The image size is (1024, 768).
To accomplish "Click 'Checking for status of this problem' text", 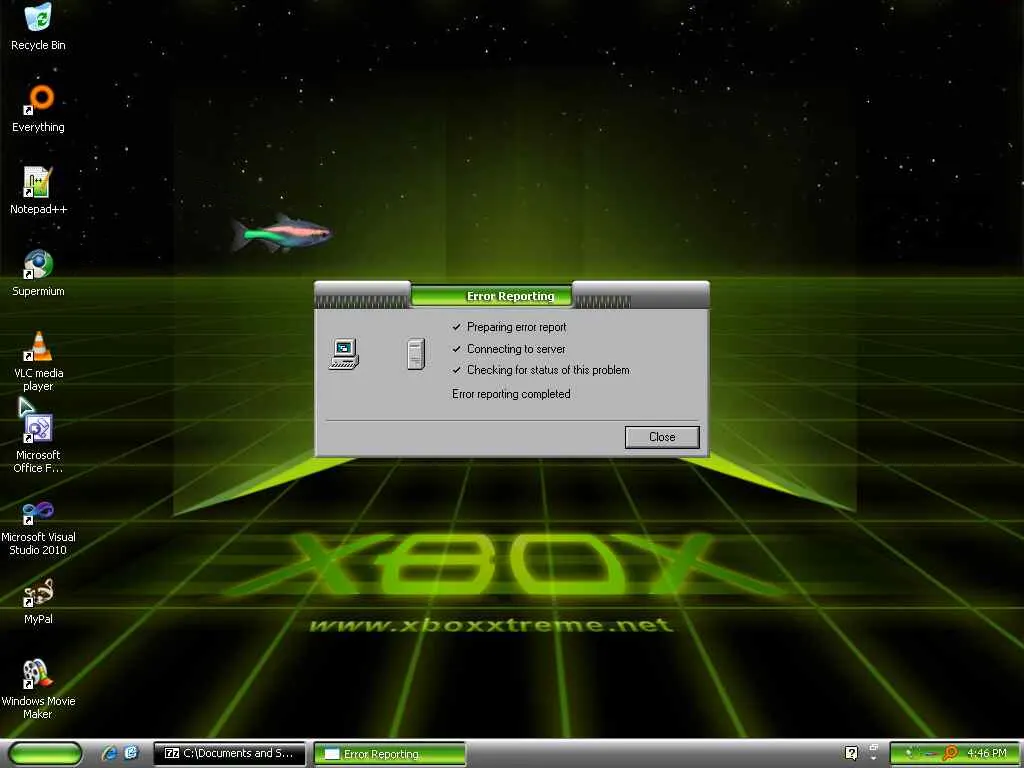I will tap(548, 370).
